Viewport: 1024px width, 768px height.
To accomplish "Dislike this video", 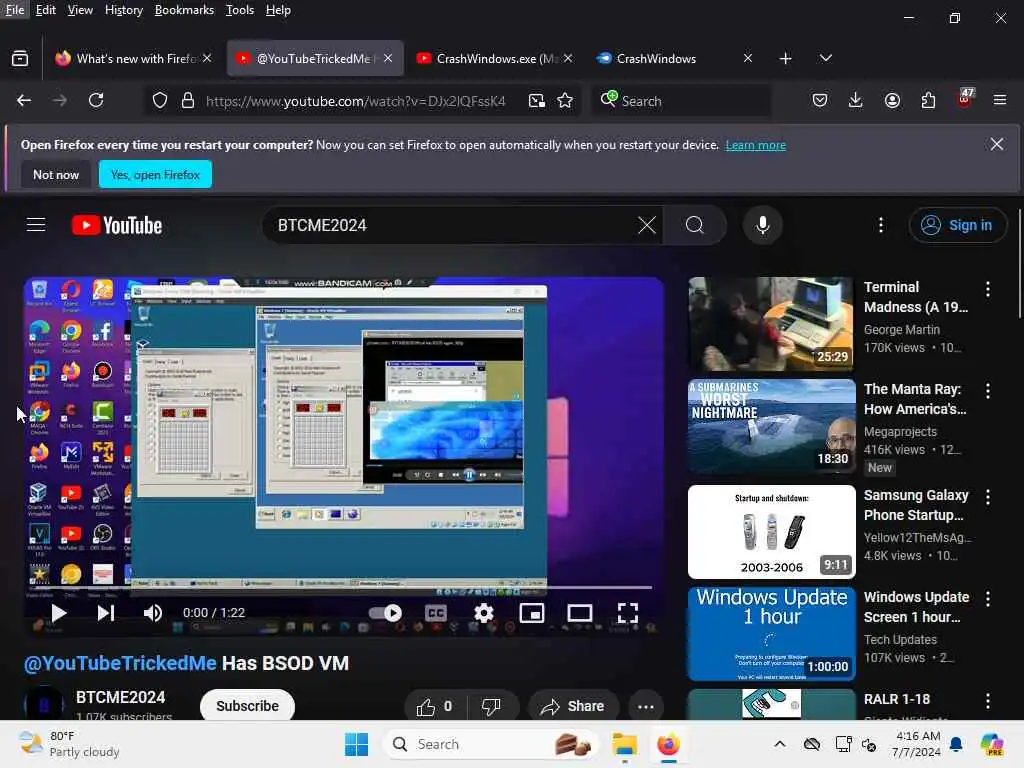I will point(491,706).
